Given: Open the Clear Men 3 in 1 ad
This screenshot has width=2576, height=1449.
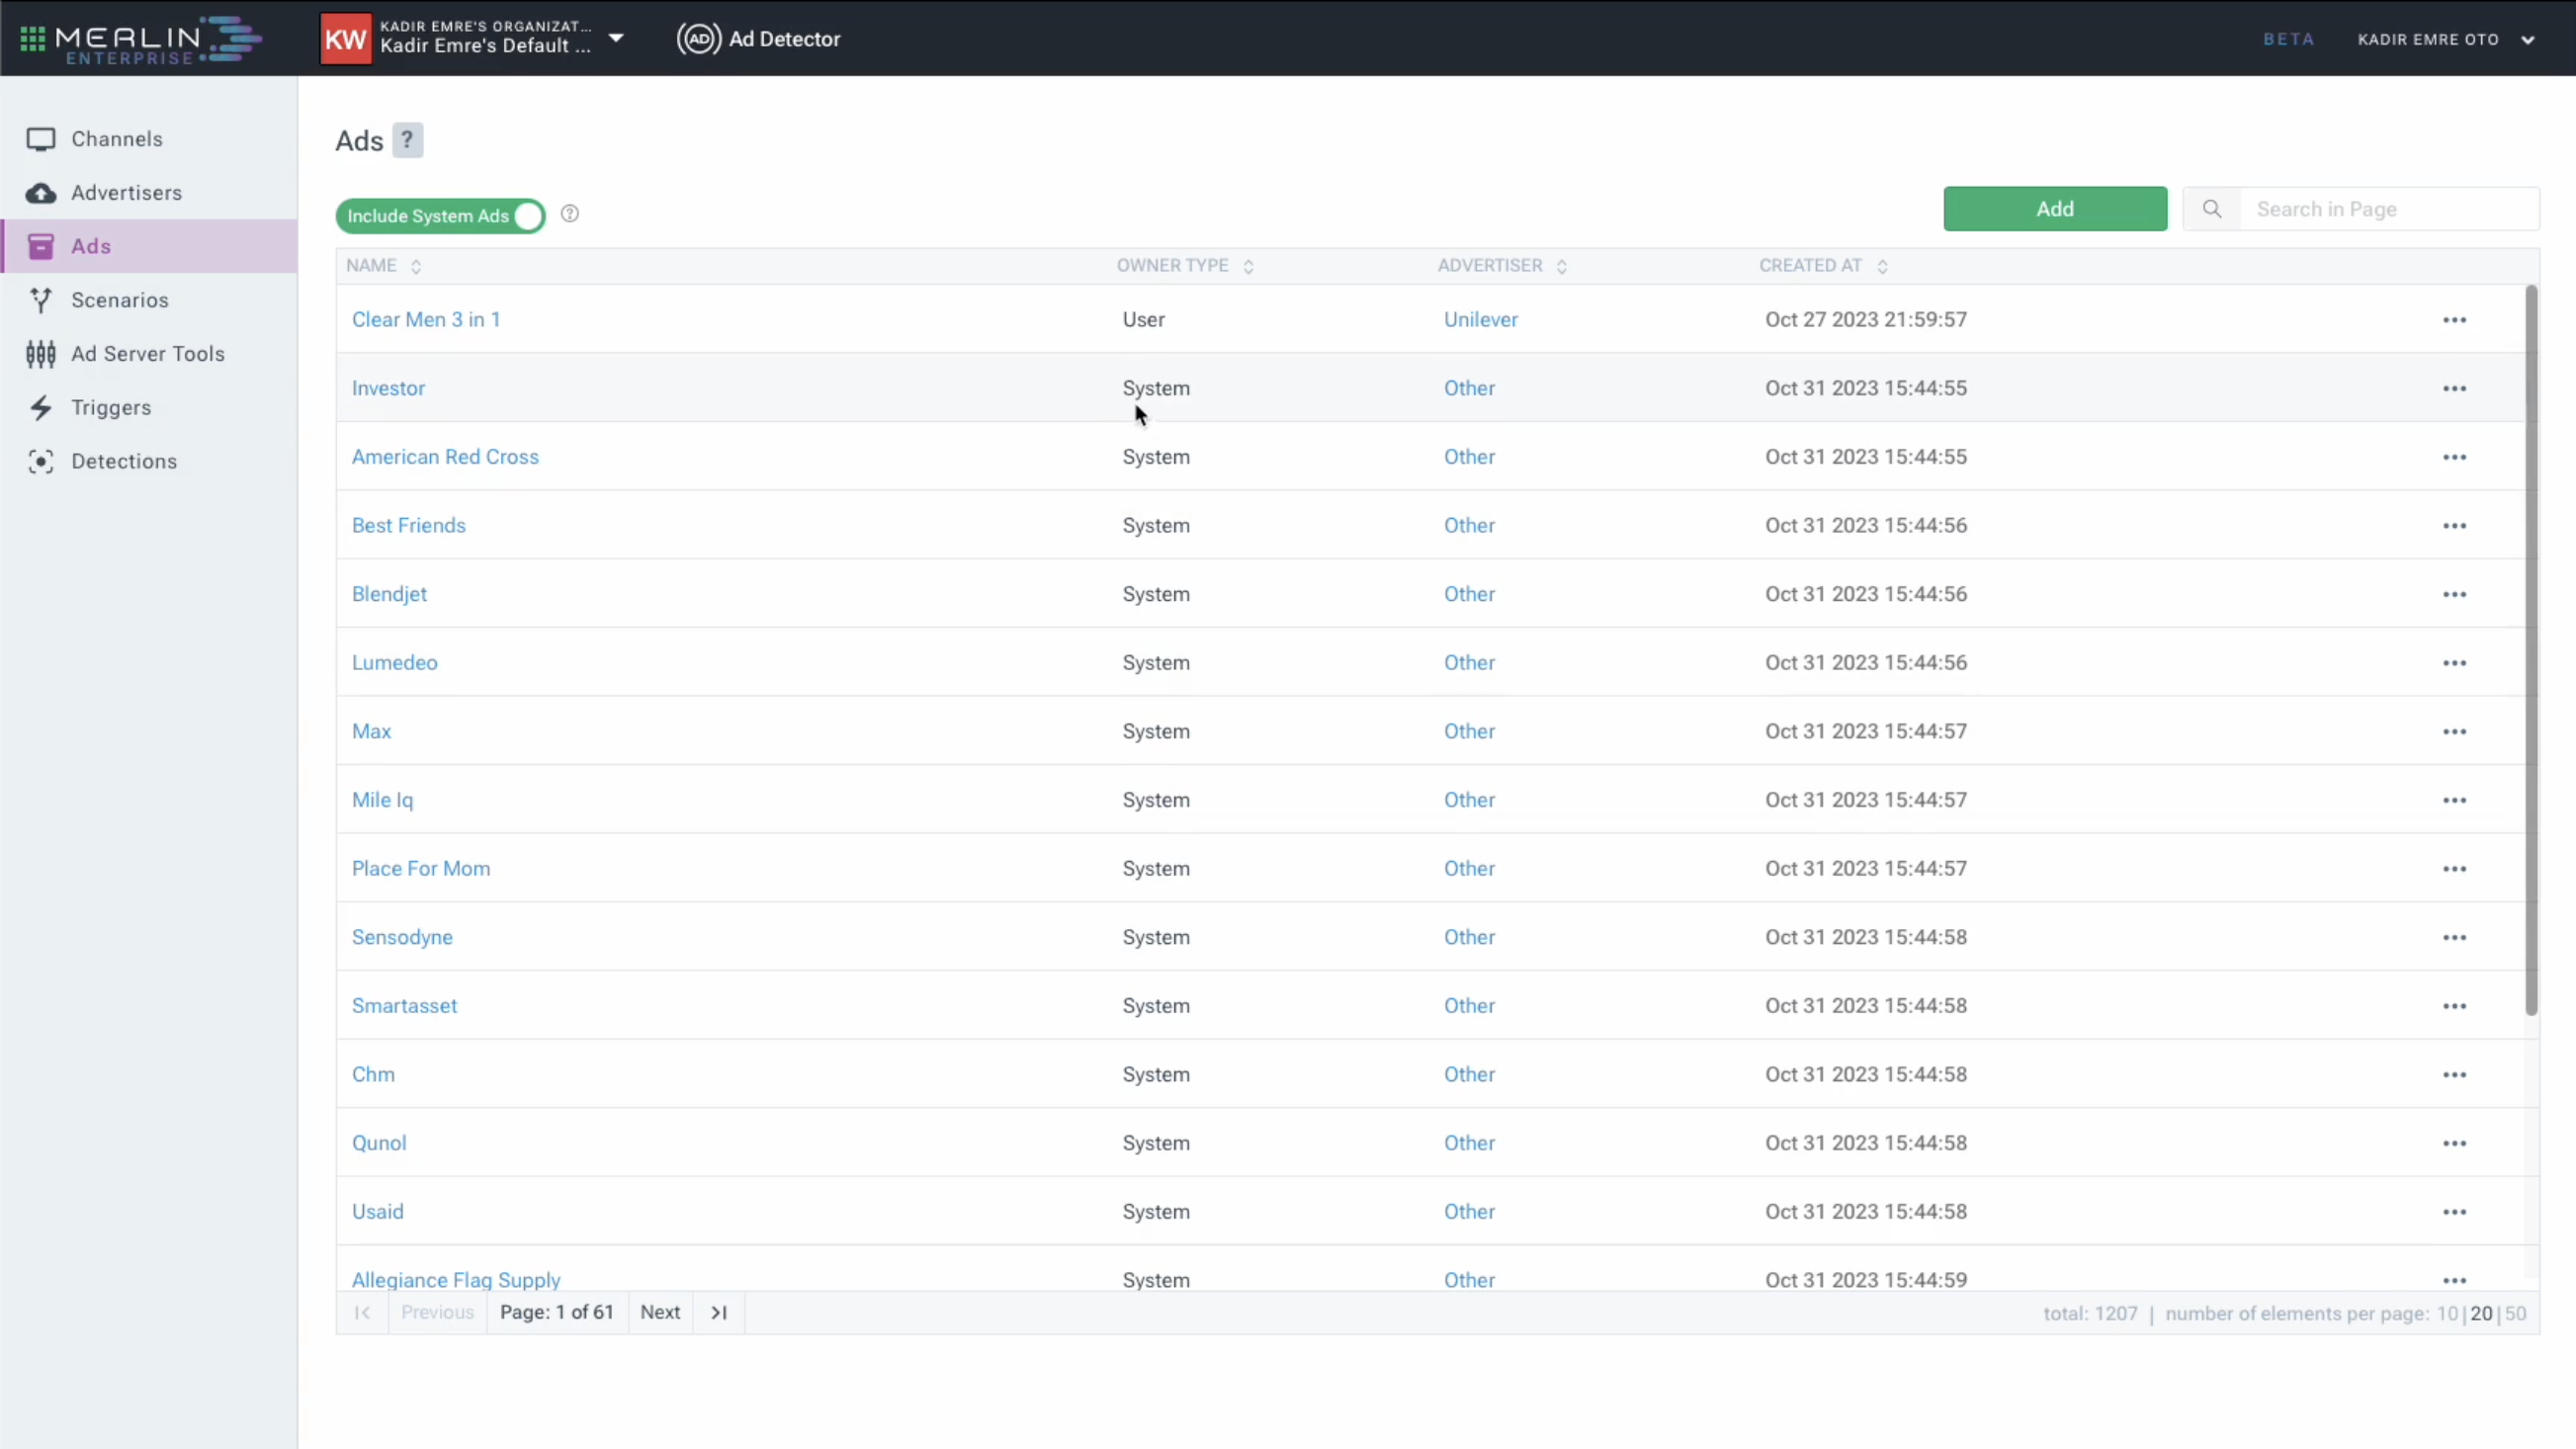Looking at the screenshot, I should click(x=426, y=320).
